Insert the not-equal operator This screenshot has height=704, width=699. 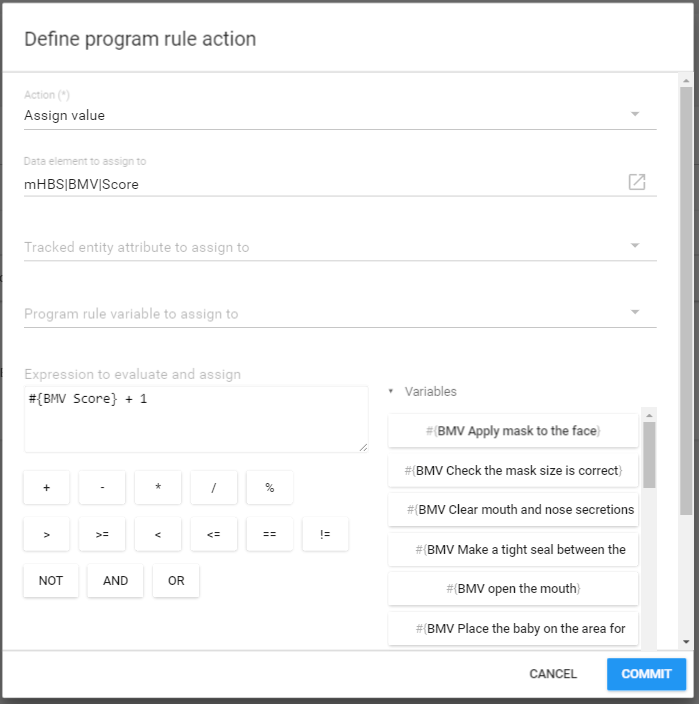[325, 534]
